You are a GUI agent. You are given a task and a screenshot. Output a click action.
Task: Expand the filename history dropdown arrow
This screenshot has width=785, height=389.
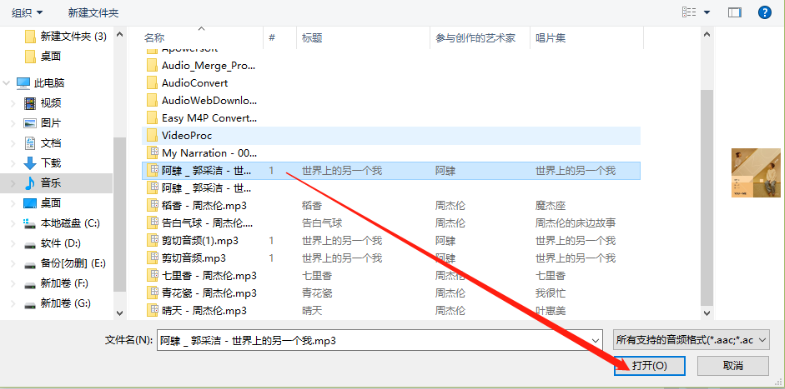(x=595, y=340)
